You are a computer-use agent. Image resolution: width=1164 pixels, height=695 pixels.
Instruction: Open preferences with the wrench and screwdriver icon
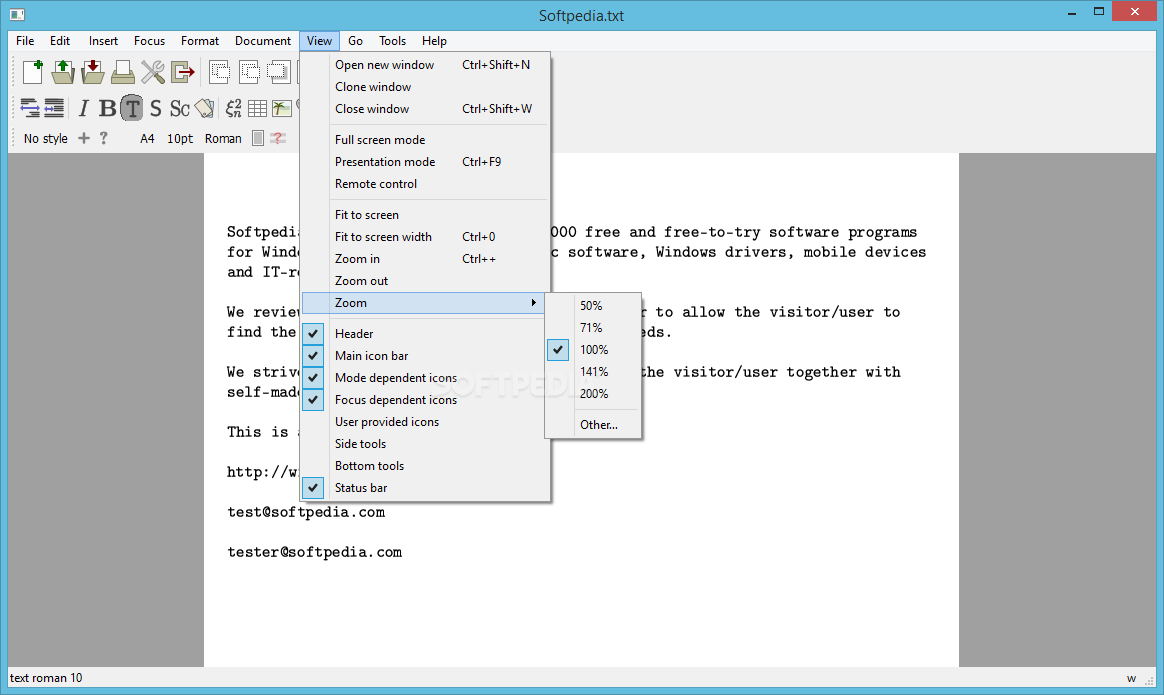pos(153,71)
